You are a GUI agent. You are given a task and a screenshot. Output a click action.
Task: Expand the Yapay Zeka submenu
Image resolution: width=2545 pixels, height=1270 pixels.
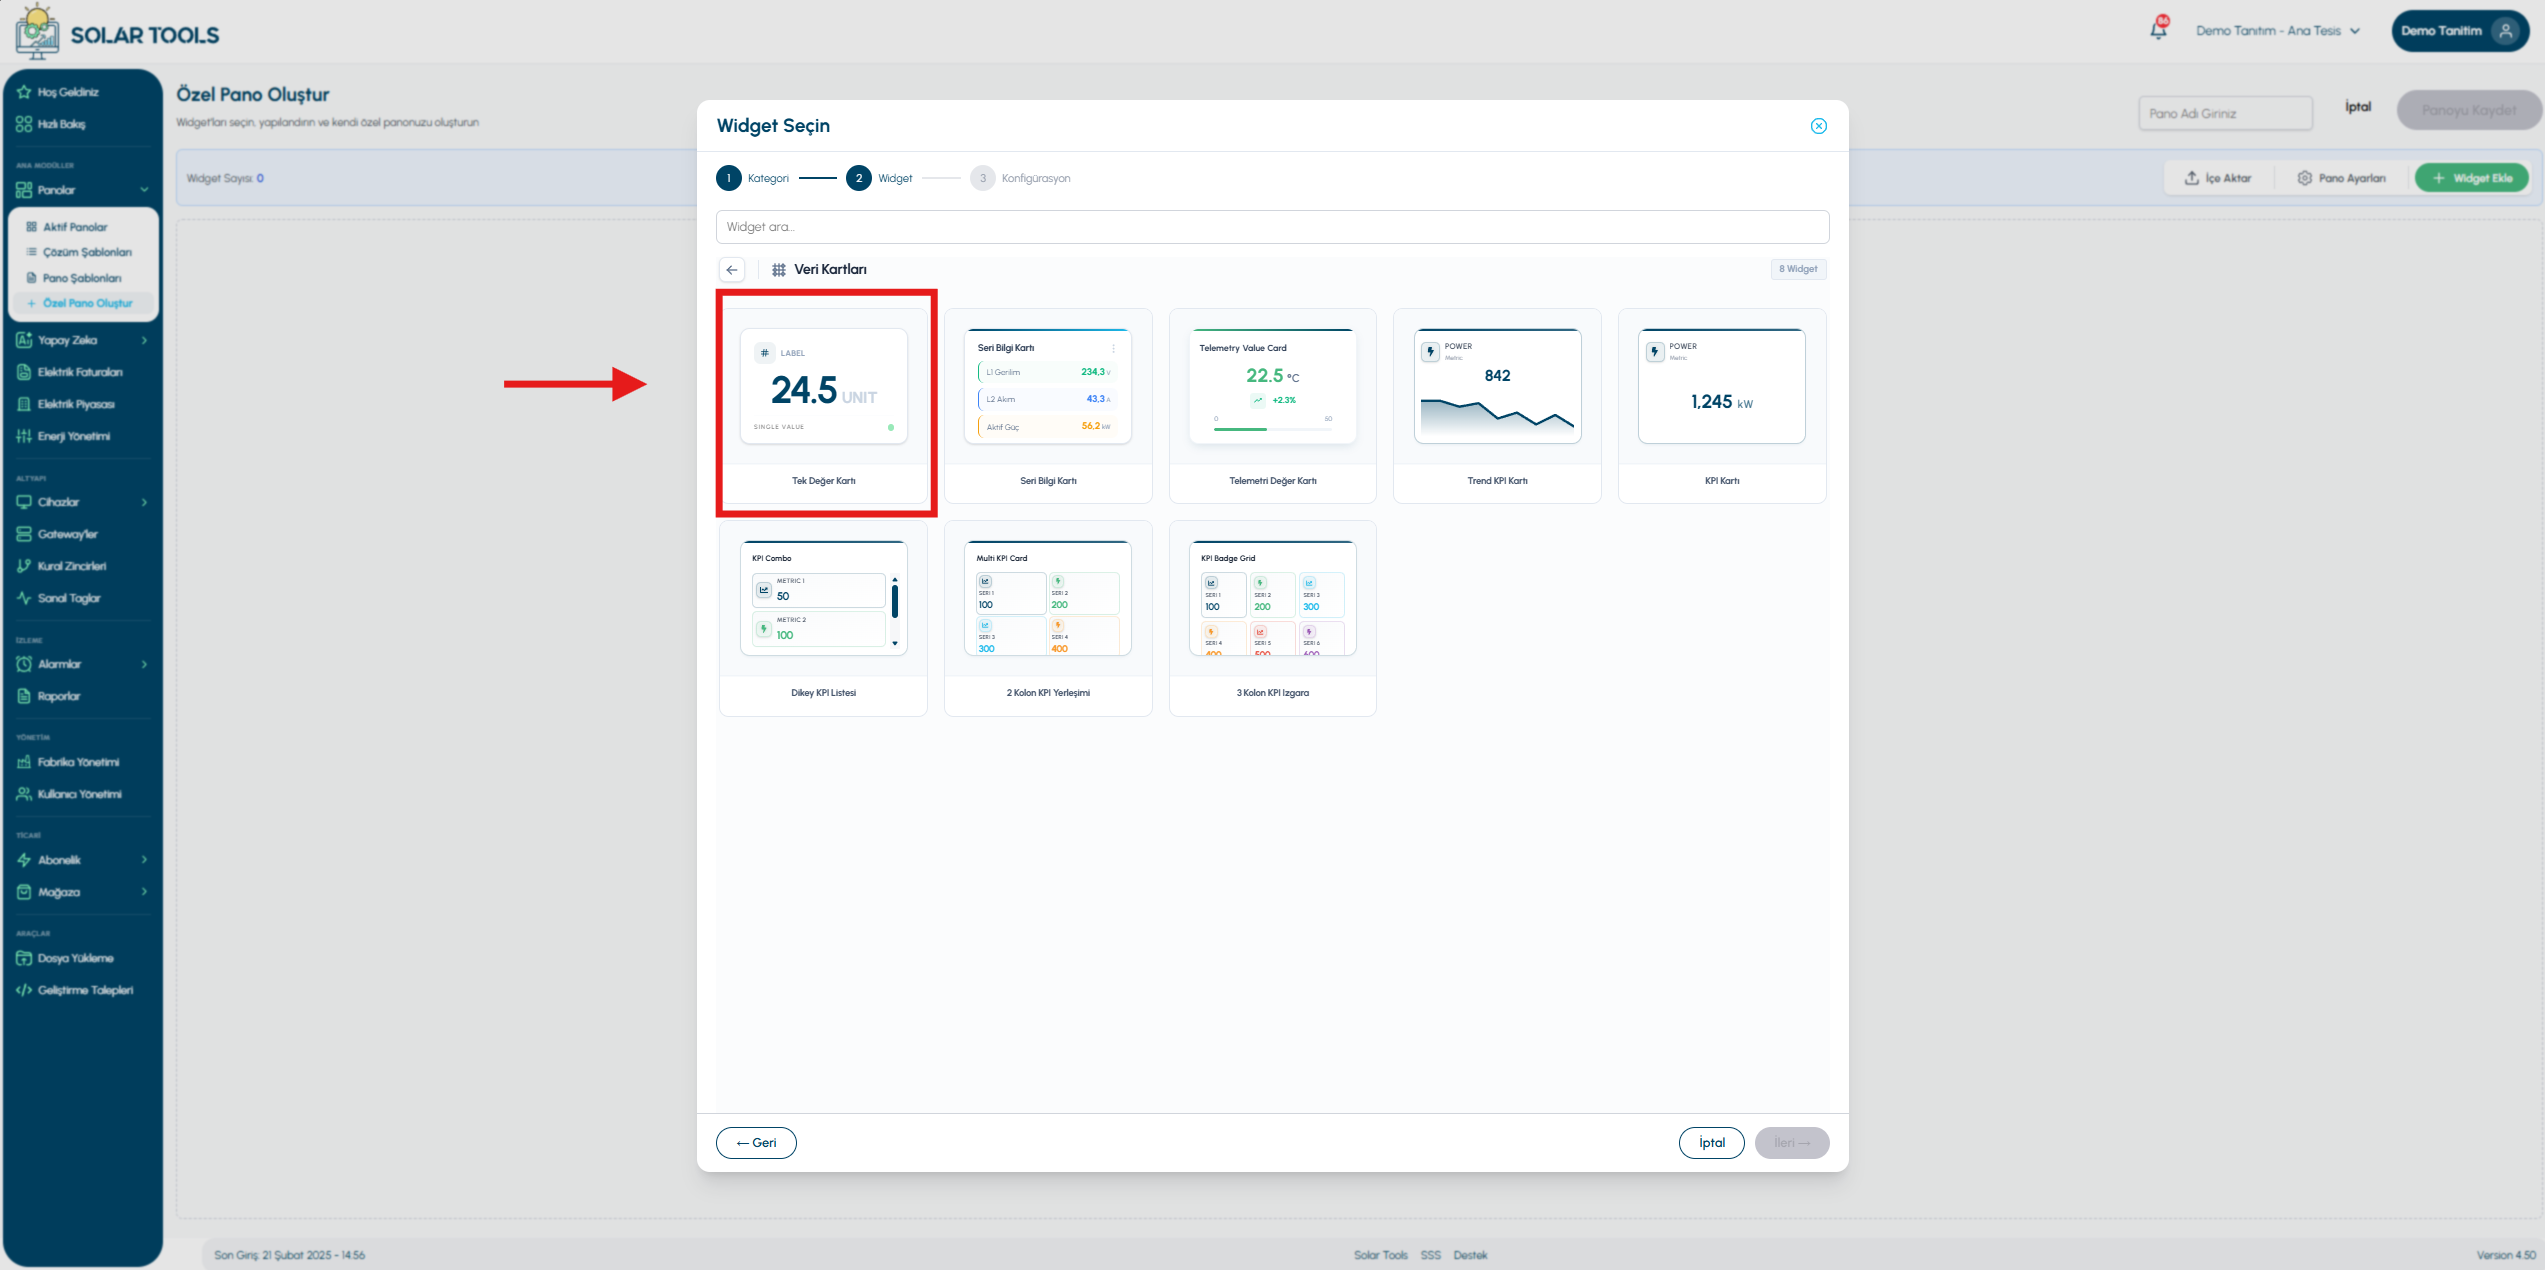[144, 340]
